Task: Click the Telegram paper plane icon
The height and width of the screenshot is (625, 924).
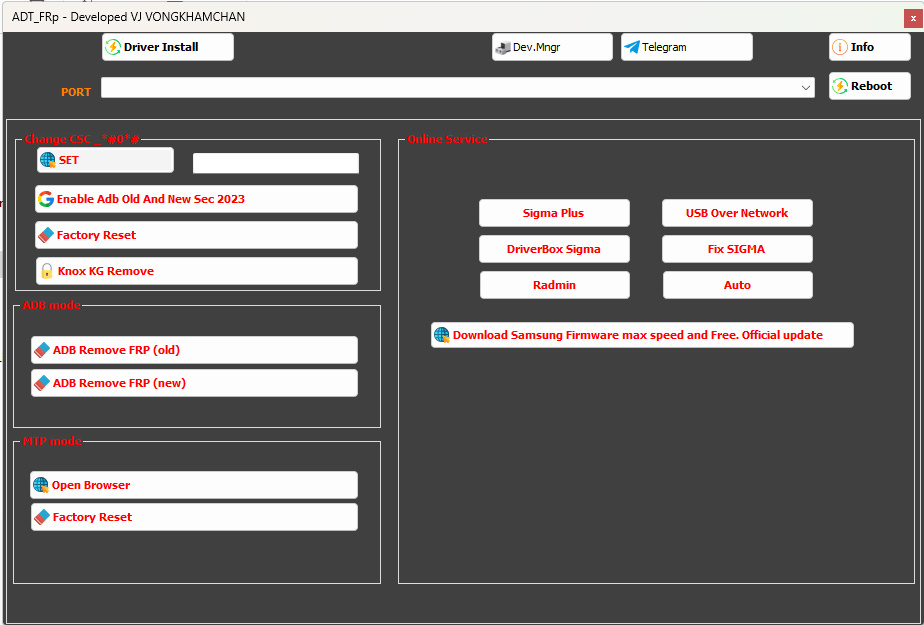Action: [x=632, y=47]
